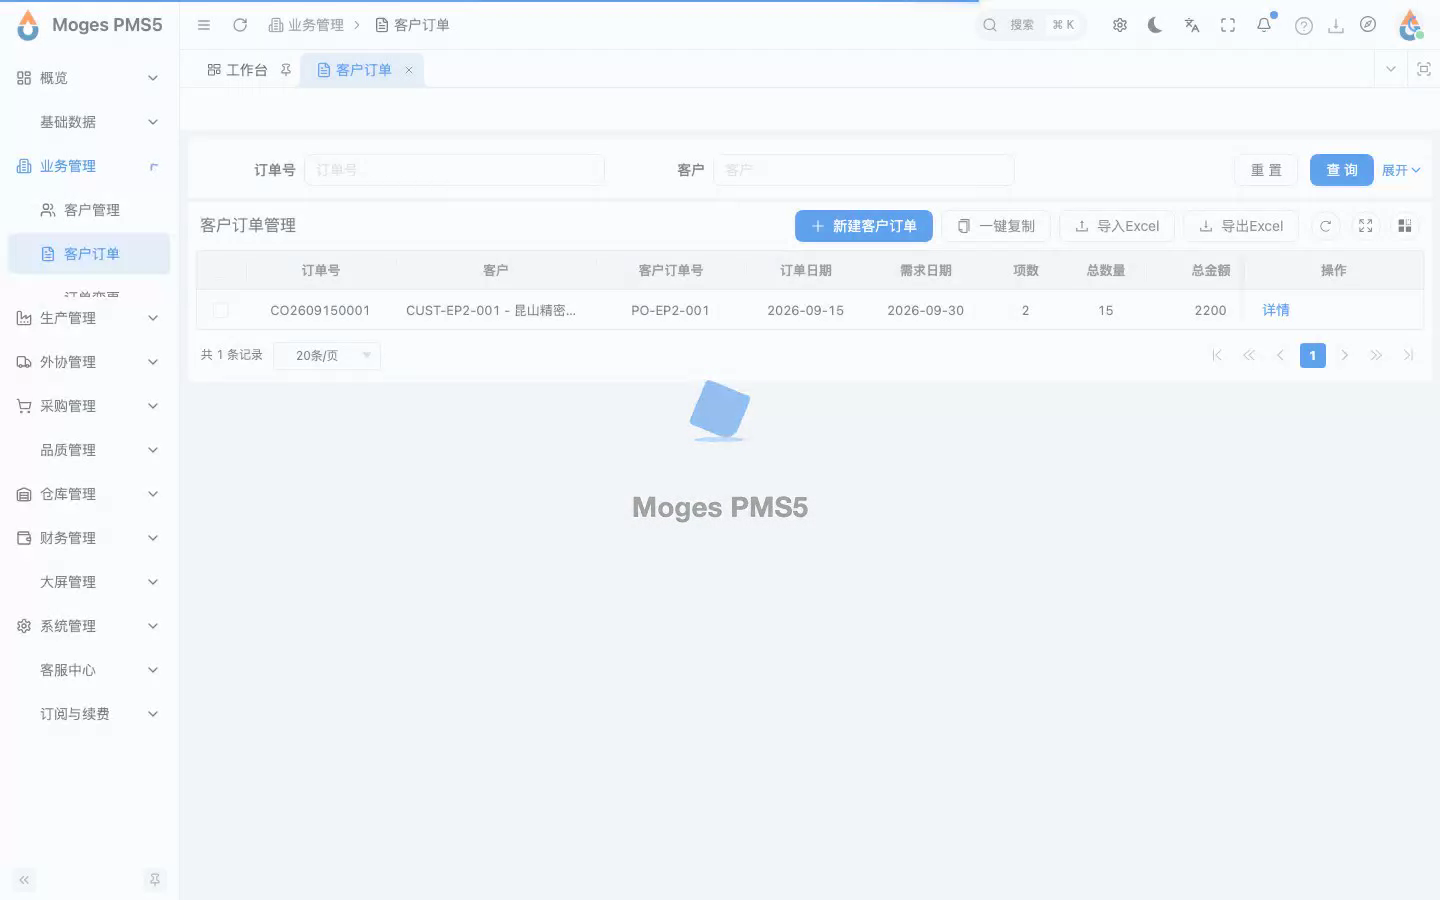Expand the 生产管理 menu
Screen dimensions: 1440x900
click(89, 318)
